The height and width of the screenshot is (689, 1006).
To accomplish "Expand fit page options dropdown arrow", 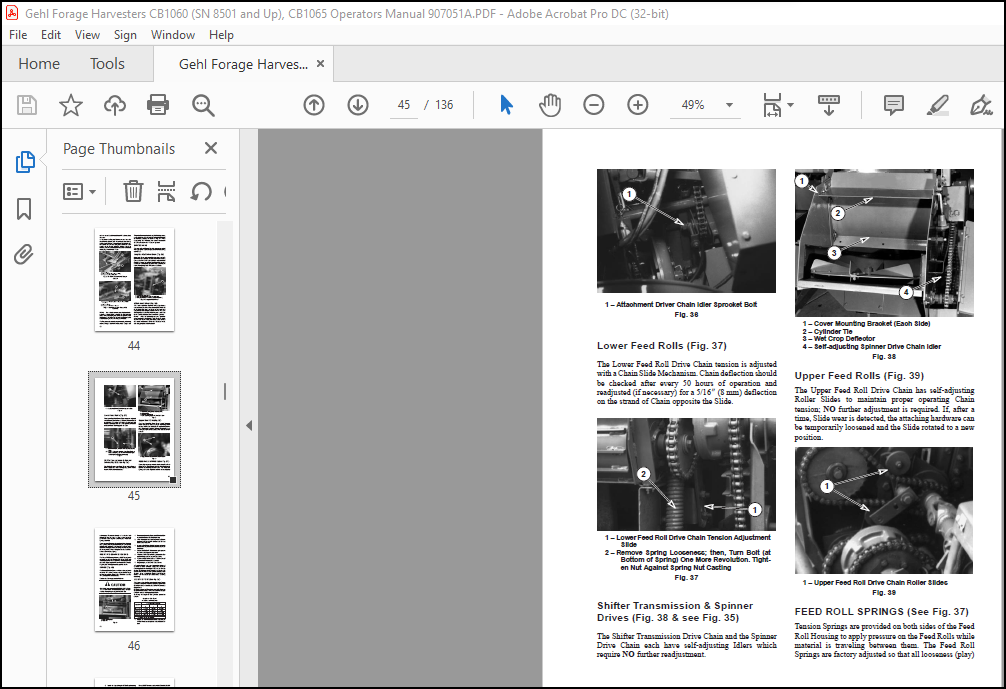I will pos(790,105).
